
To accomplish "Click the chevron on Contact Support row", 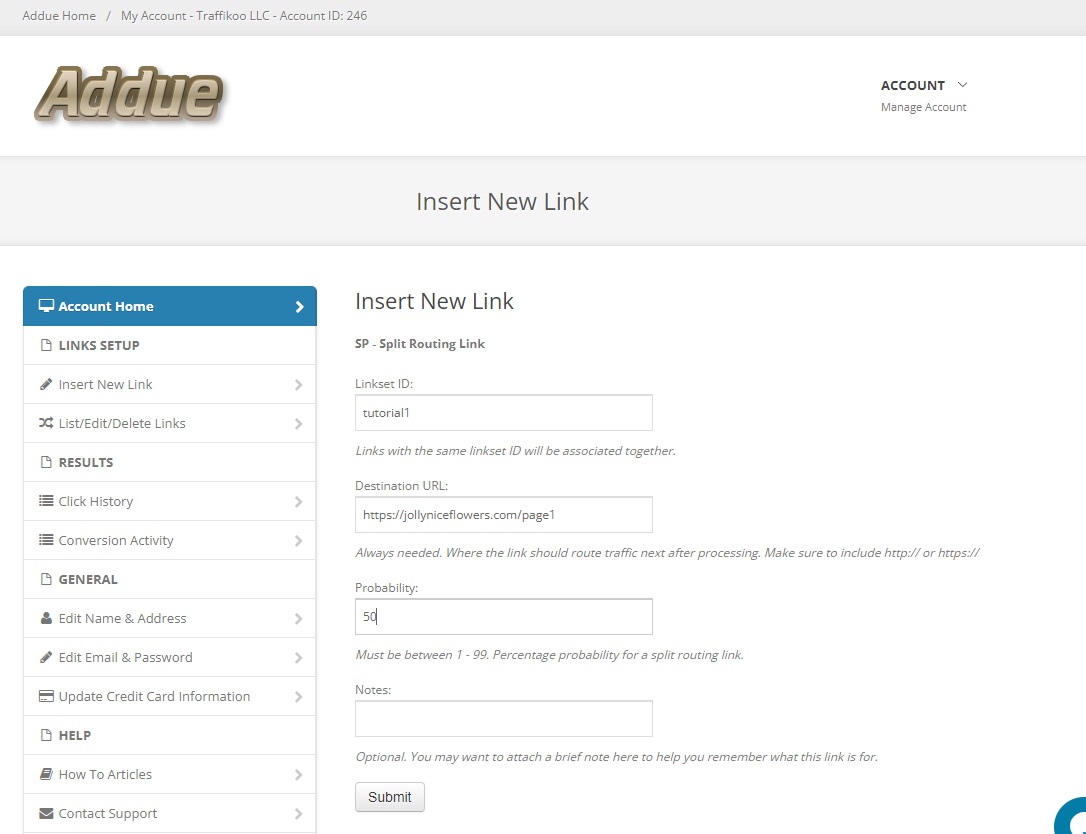I will 299,814.
